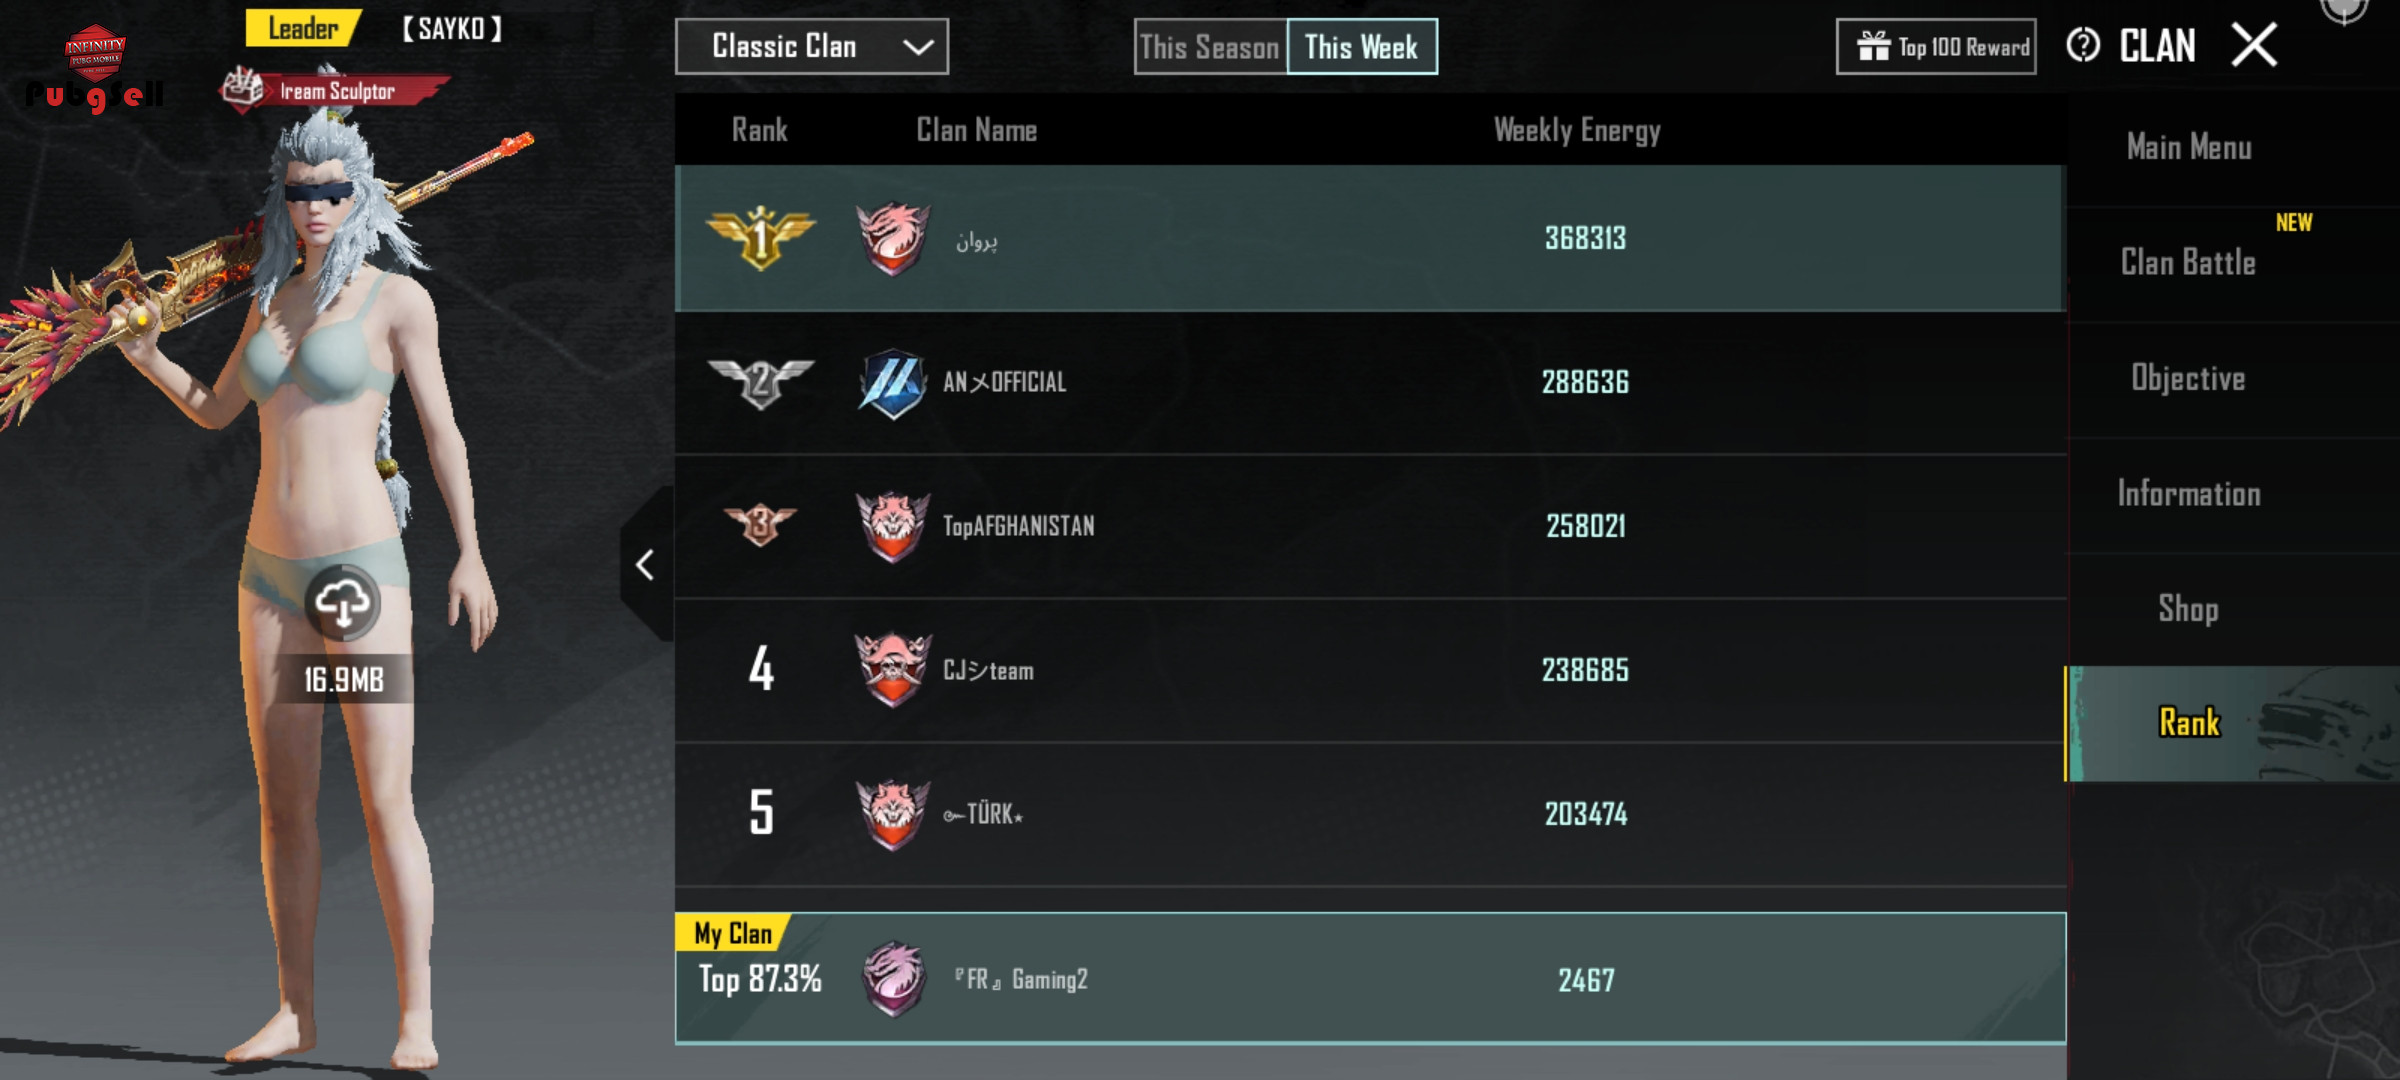This screenshot has width=2400, height=1080.
Task: Open the Classic Clan dropdown
Action: click(812, 47)
